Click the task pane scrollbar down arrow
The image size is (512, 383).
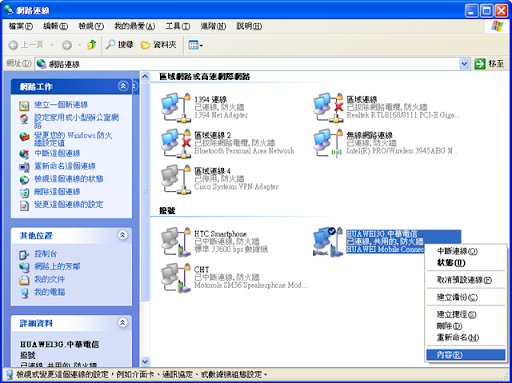[145, 361]
